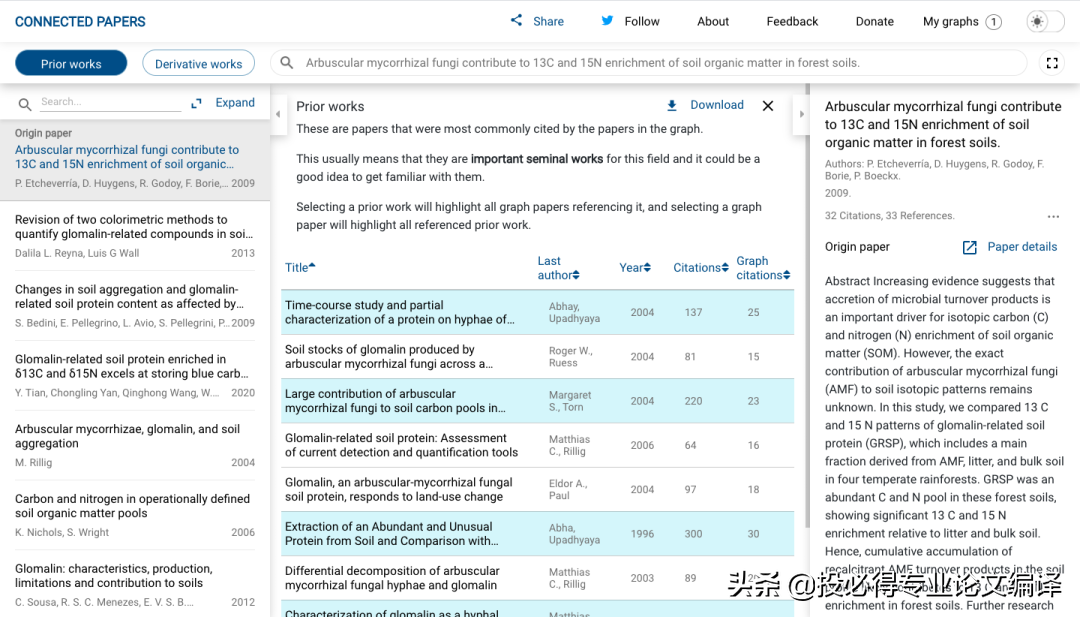Click the paper list Search input field

point(110,102)
